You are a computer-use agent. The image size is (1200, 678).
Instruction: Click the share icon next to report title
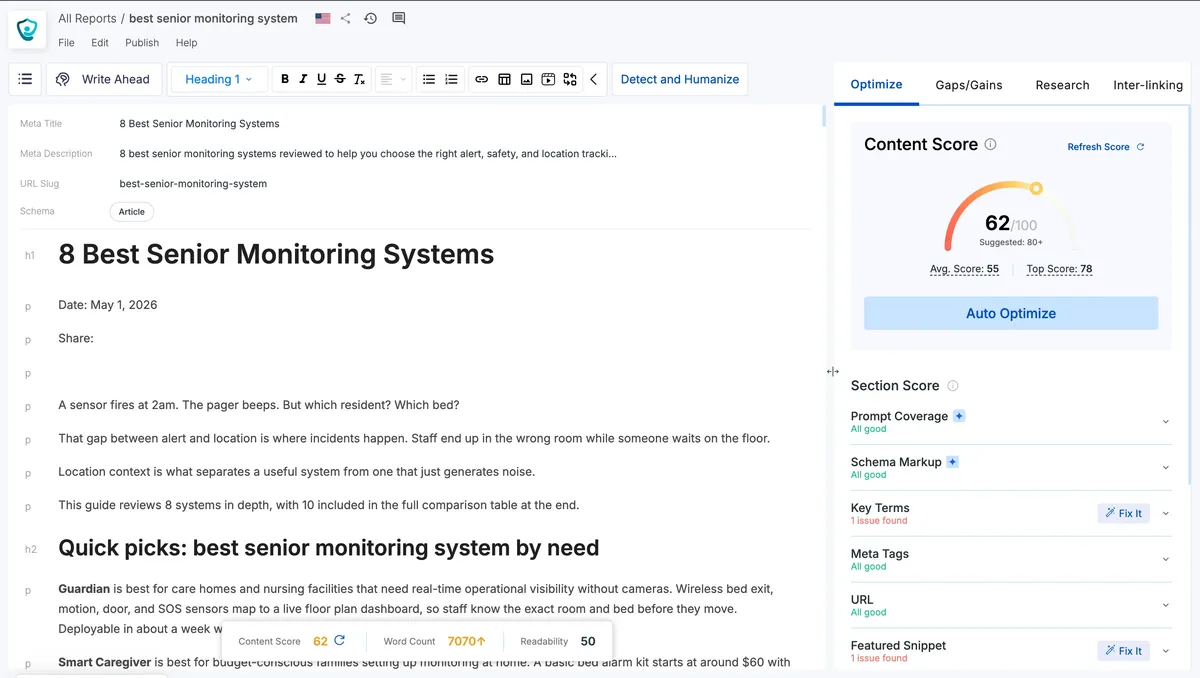[346, 18]
